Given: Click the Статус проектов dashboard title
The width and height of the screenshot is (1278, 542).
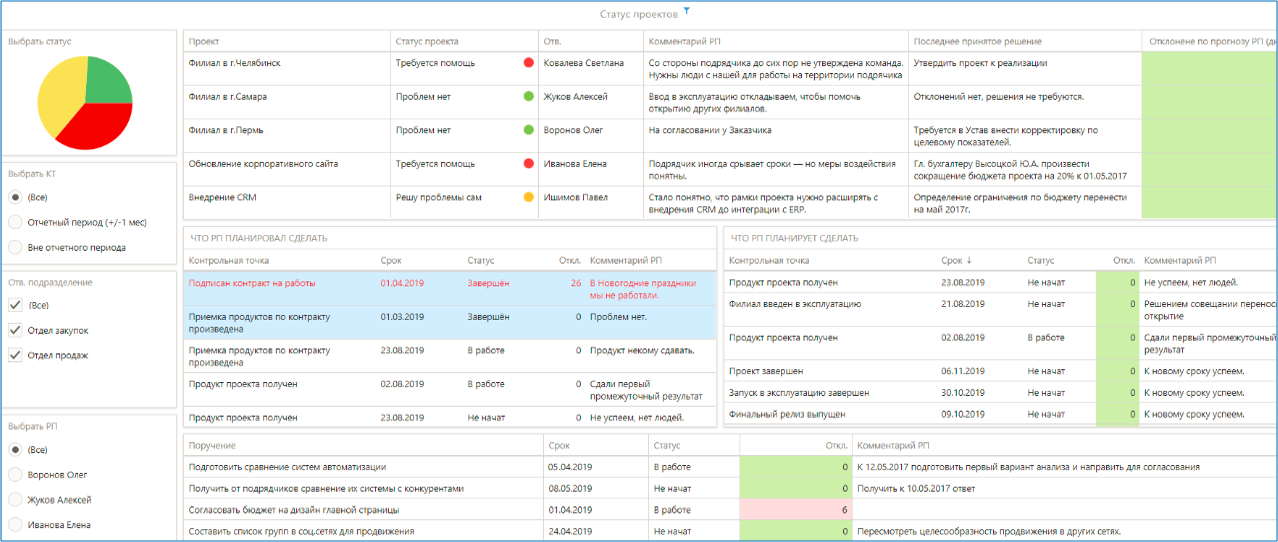Looking at the screenshot, I should click(638, 13).
